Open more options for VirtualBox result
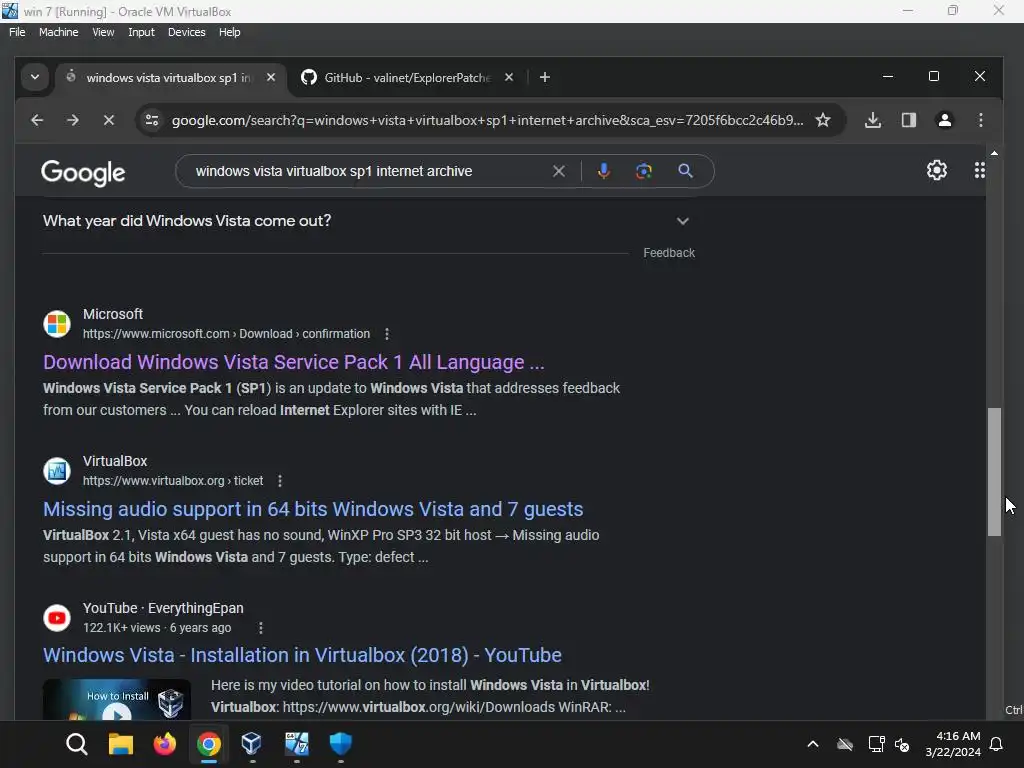Screen dimensions: 1024x768 [x=280, y=481]
